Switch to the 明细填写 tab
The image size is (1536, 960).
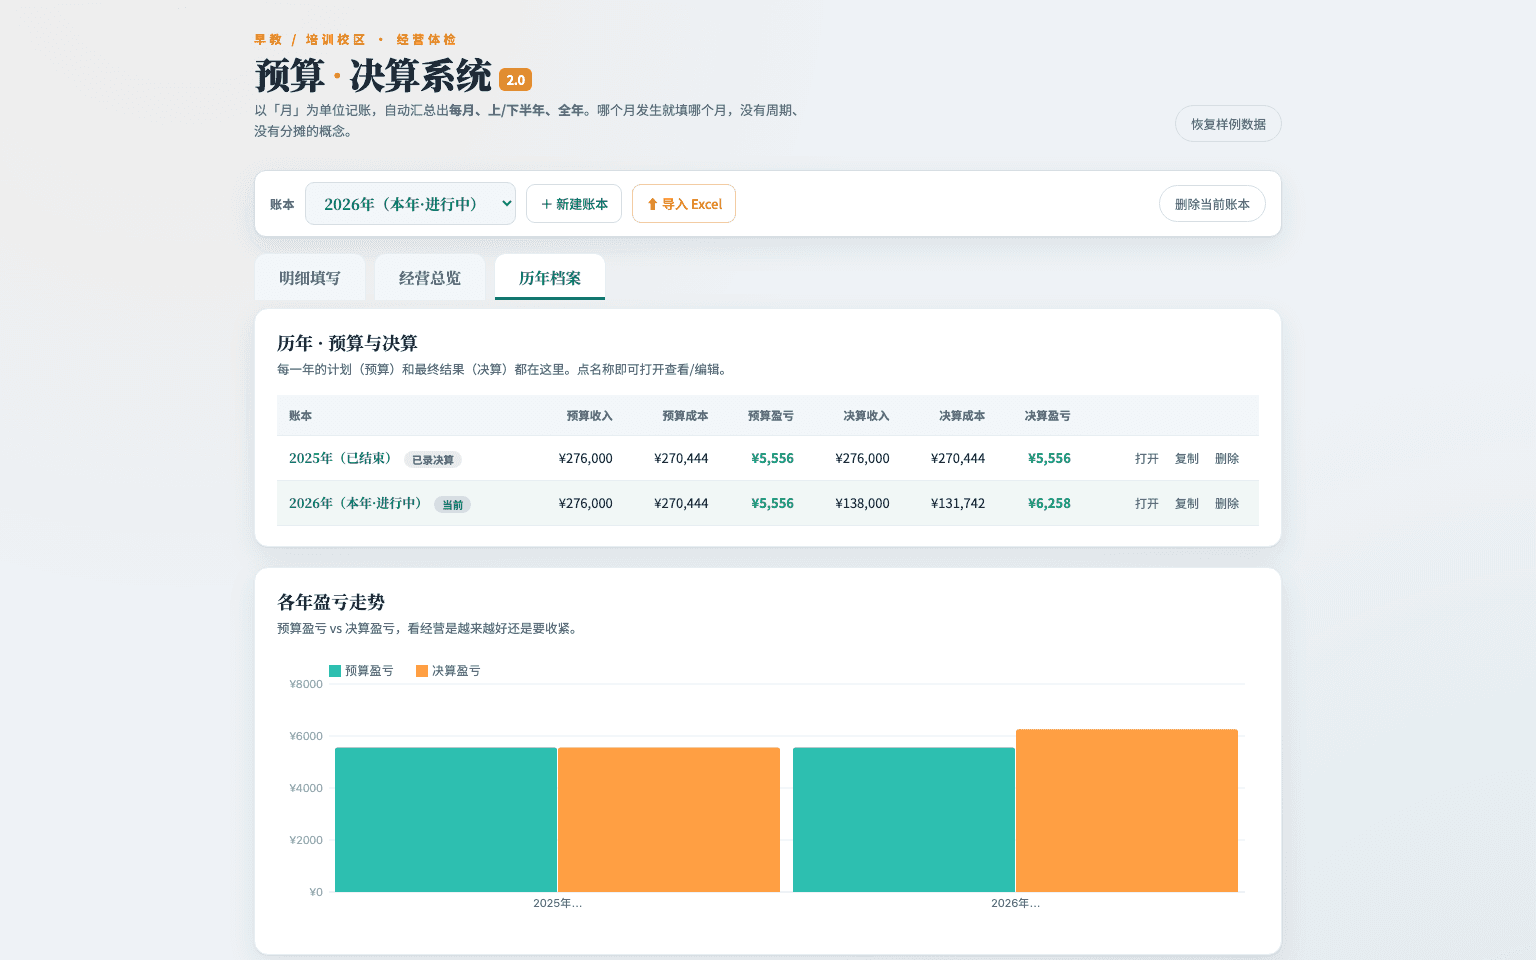310,278
